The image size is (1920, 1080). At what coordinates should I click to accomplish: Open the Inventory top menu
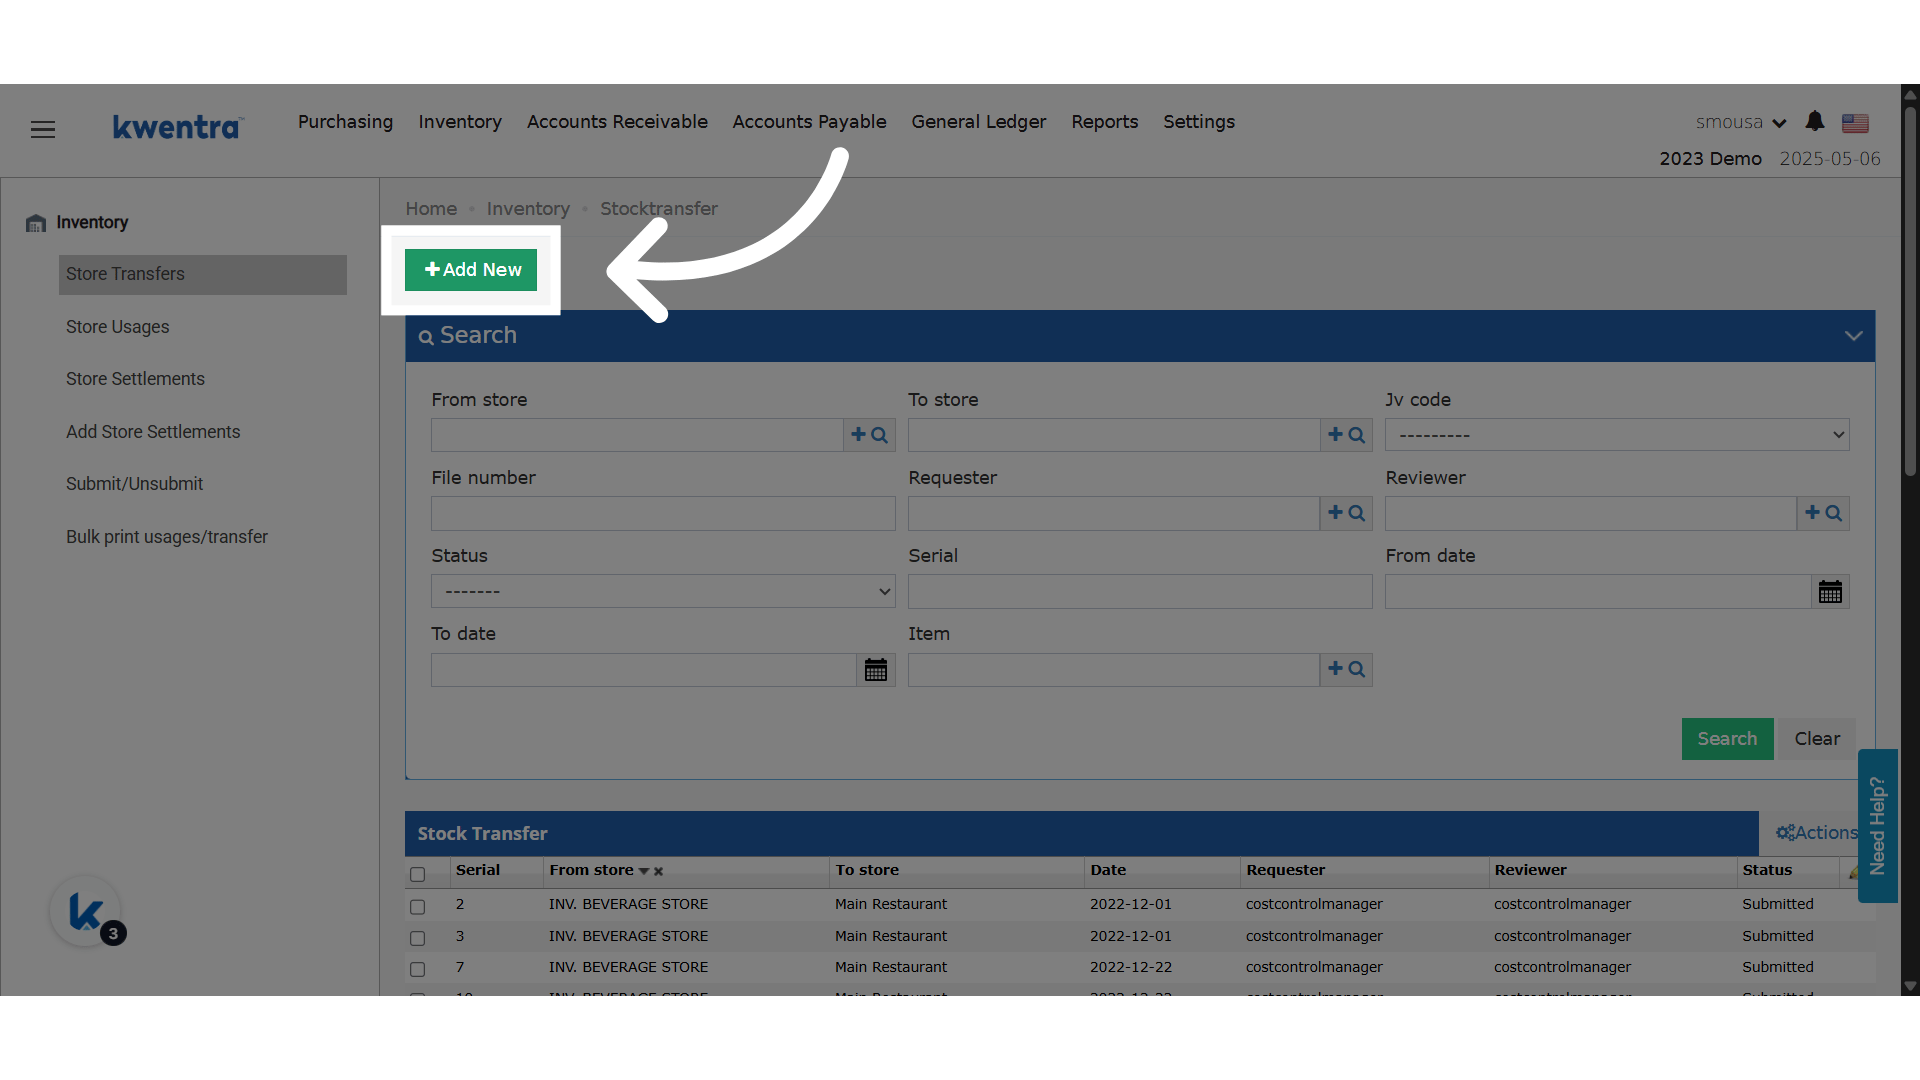(x=460, y=122)
